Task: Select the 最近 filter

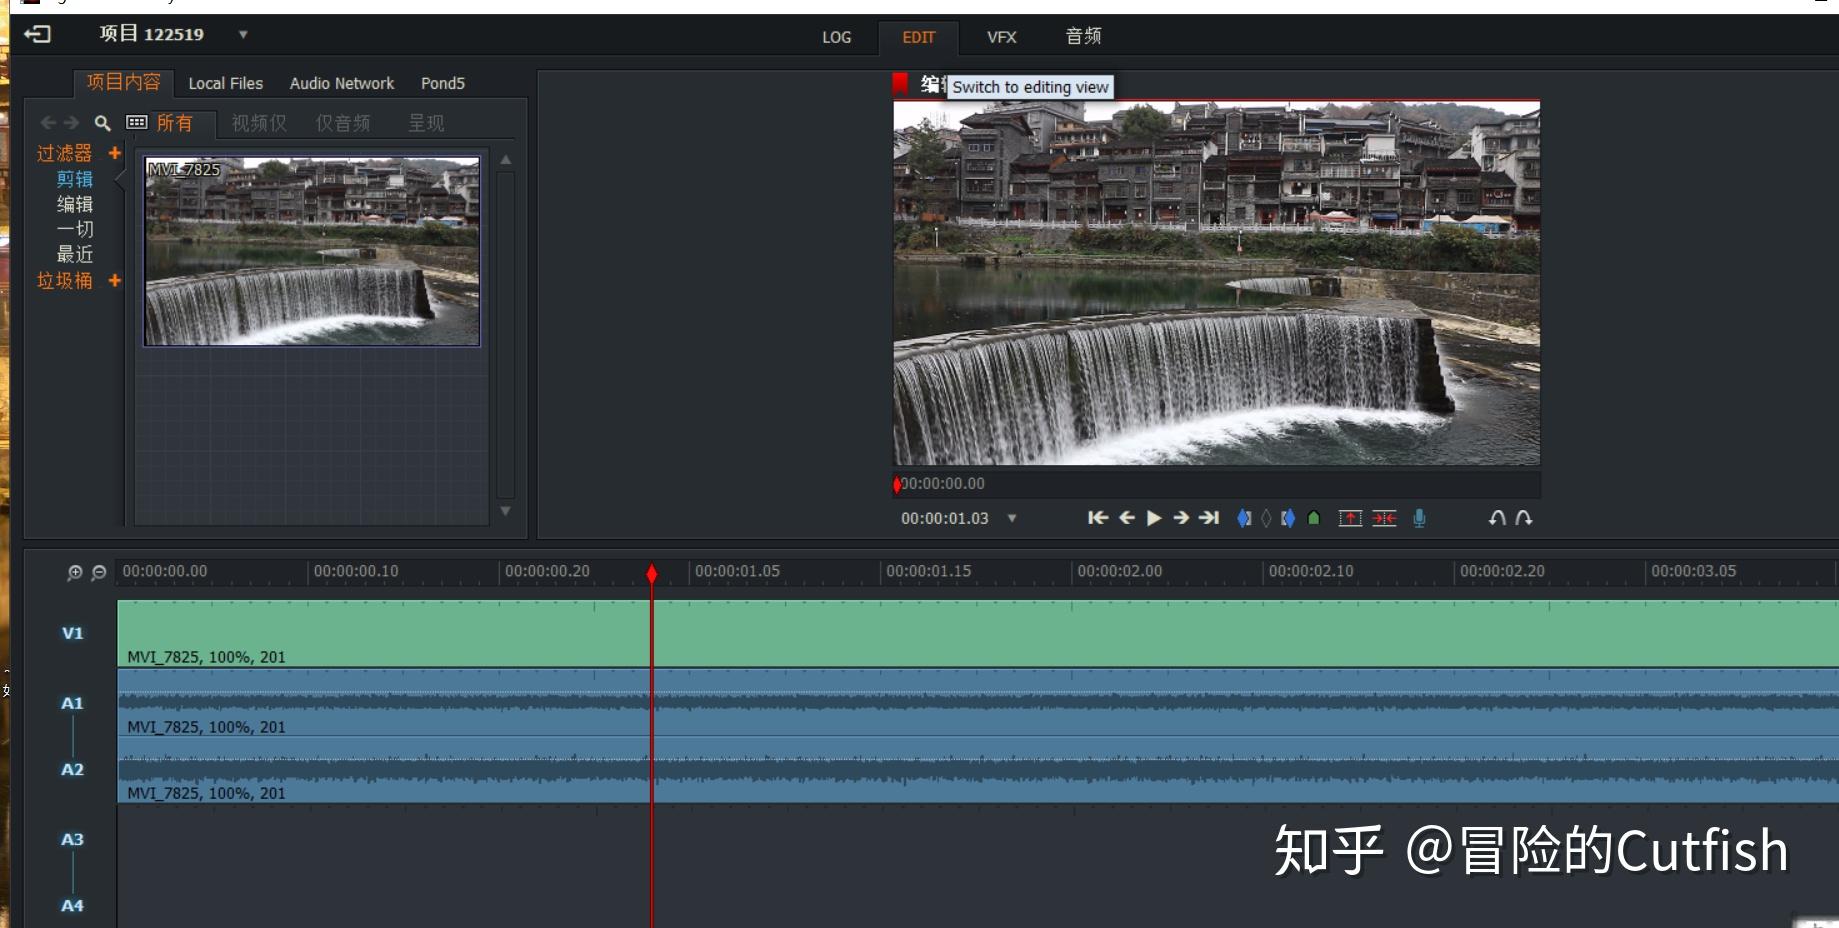Action: (75, 254)
